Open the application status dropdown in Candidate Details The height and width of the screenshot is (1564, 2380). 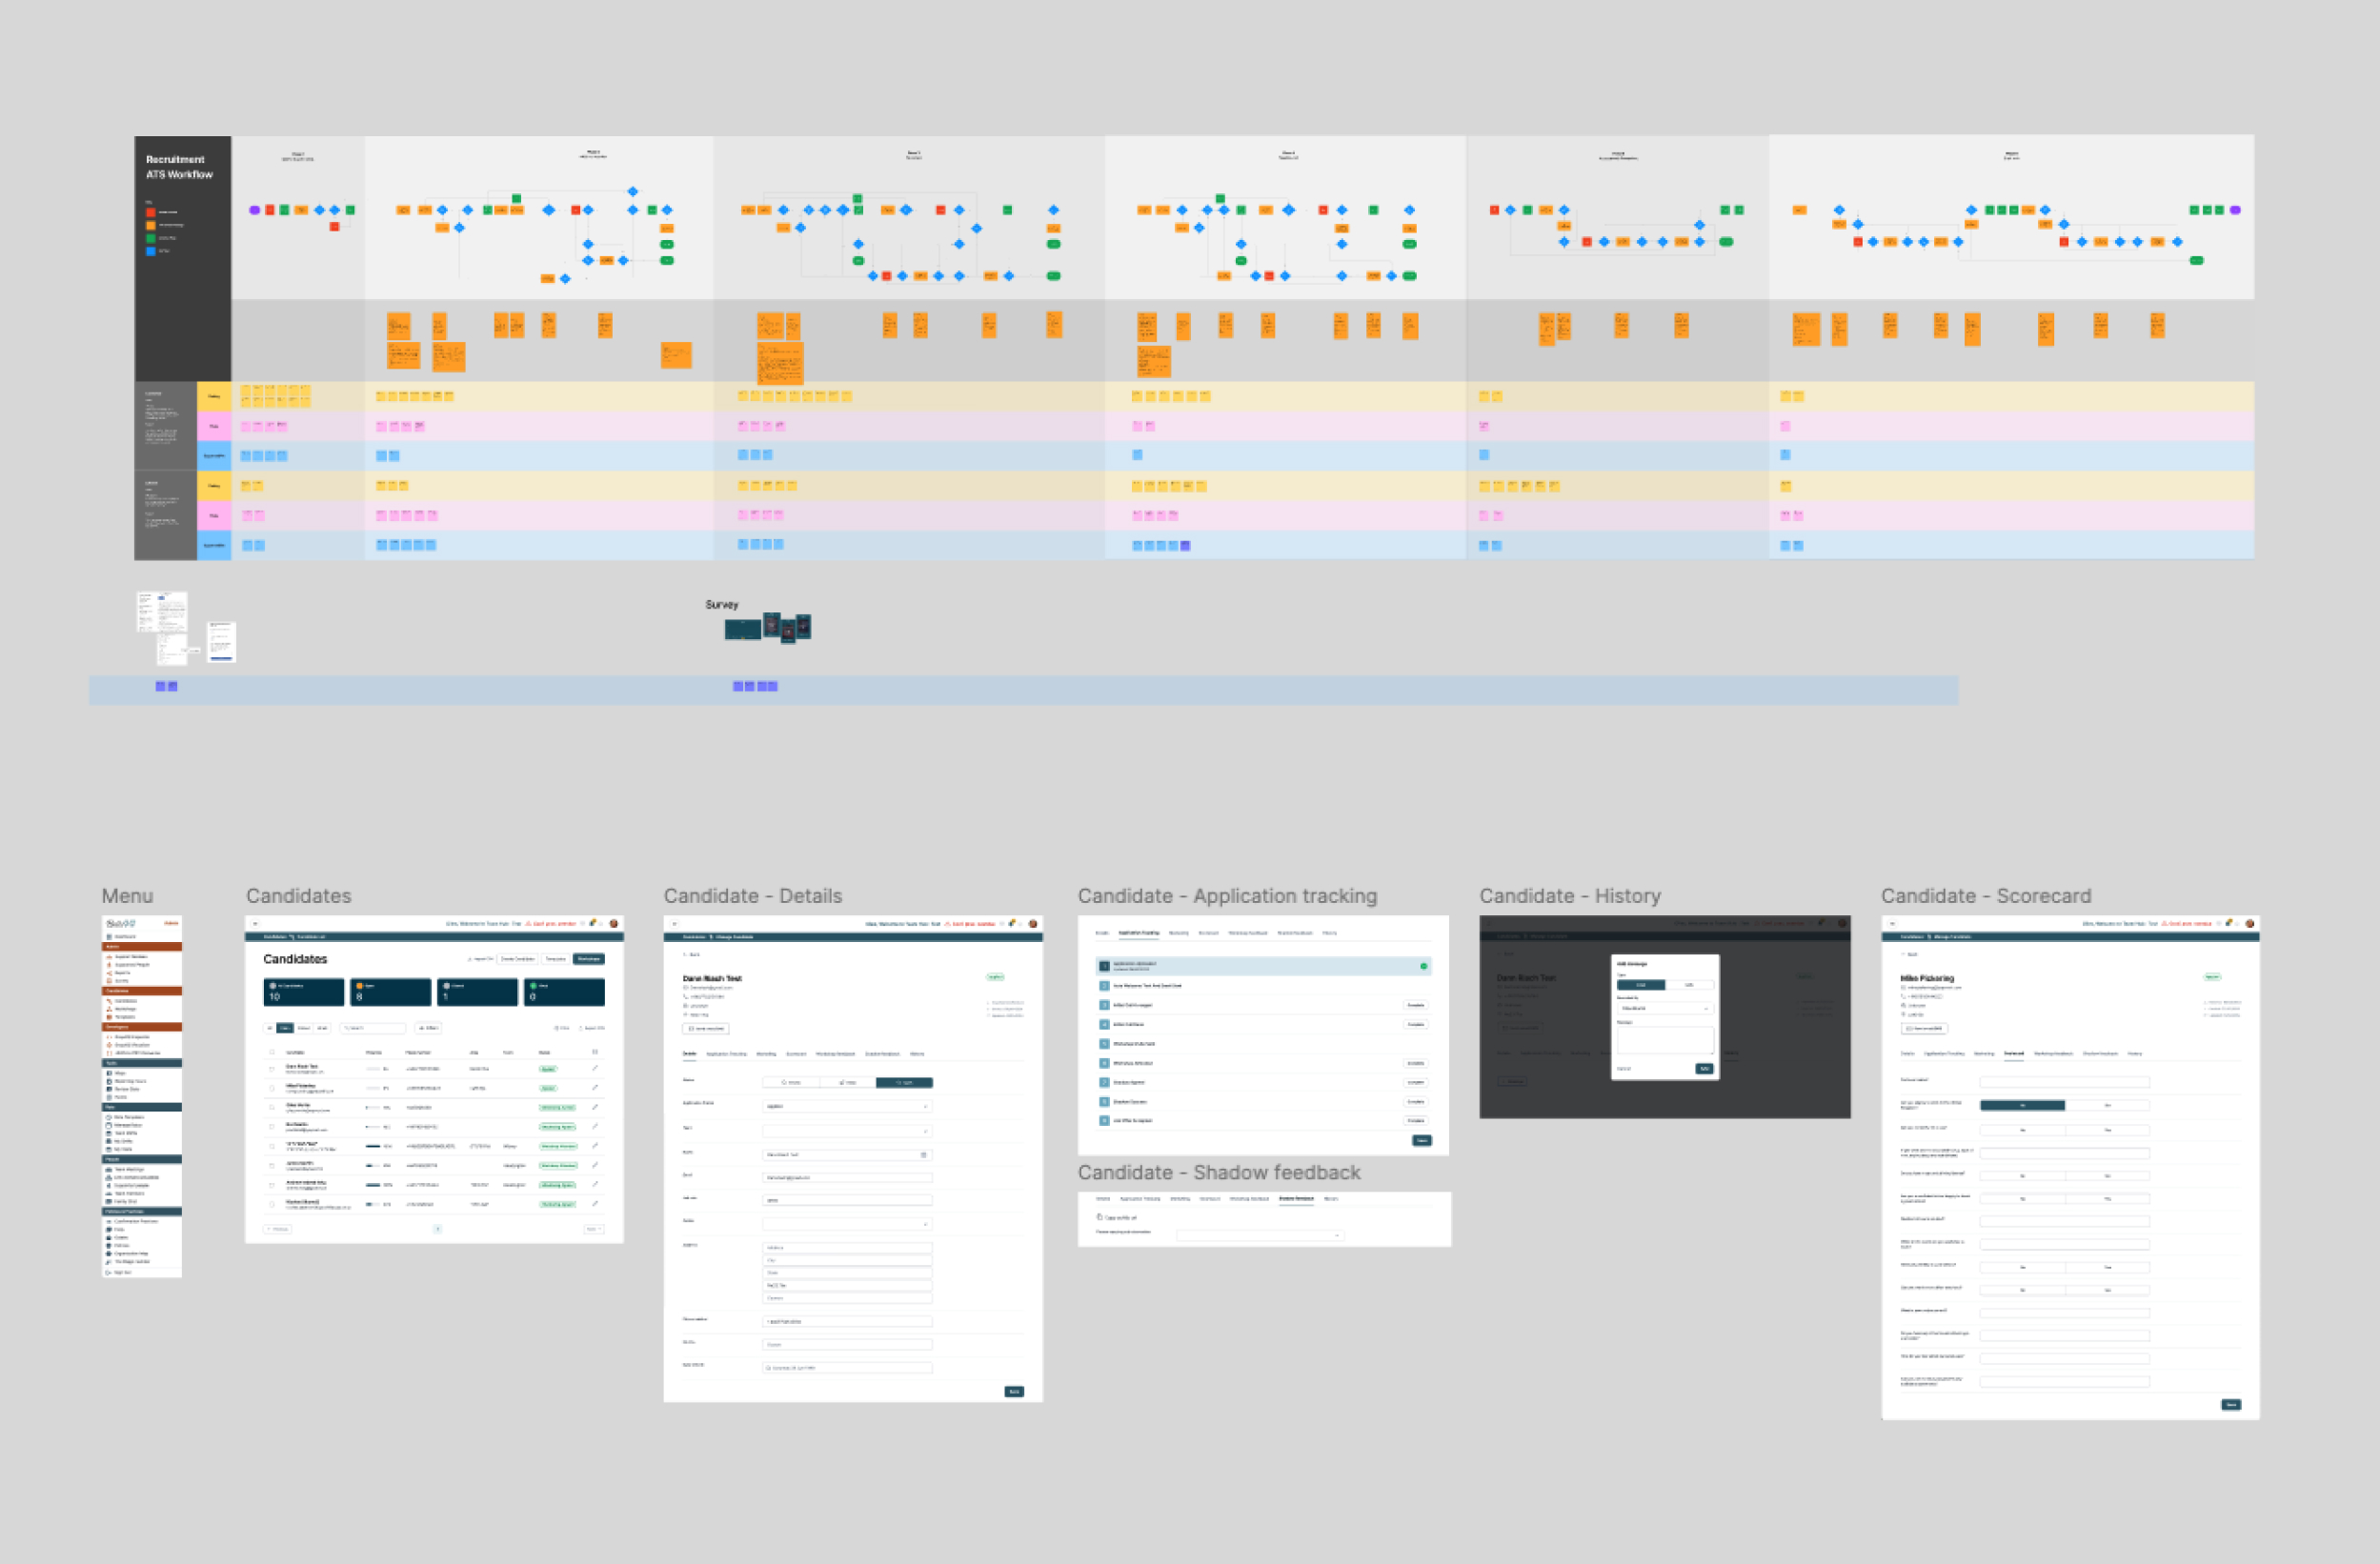847,1106
